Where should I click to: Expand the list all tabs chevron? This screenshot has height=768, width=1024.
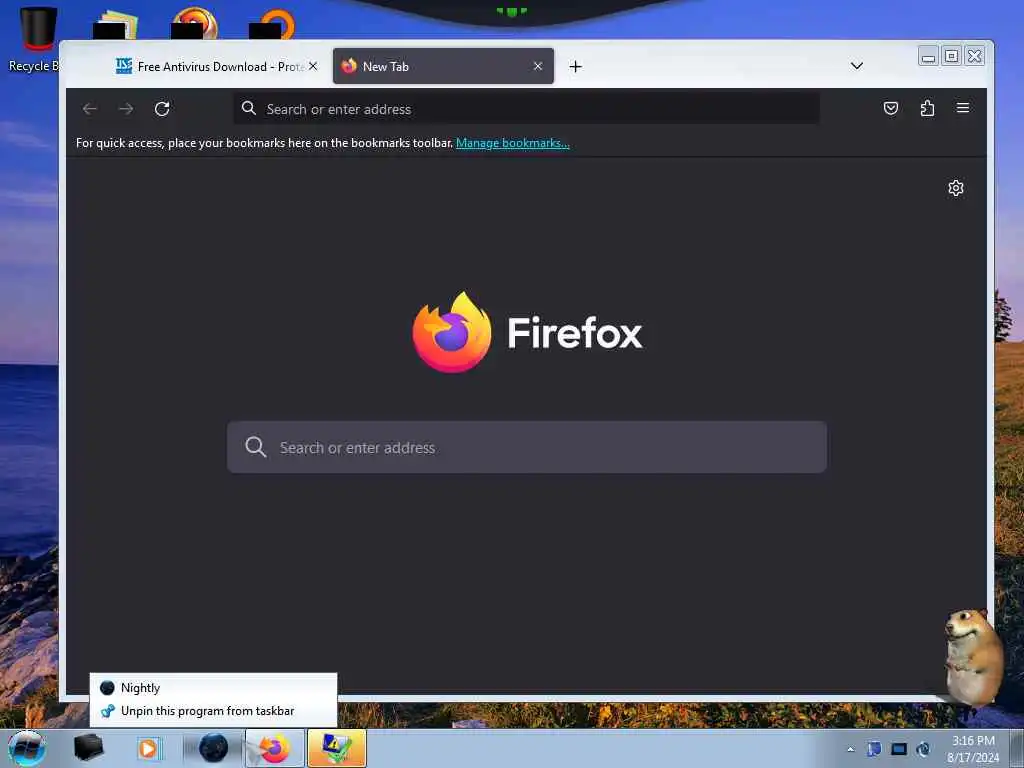click(857, 66)
